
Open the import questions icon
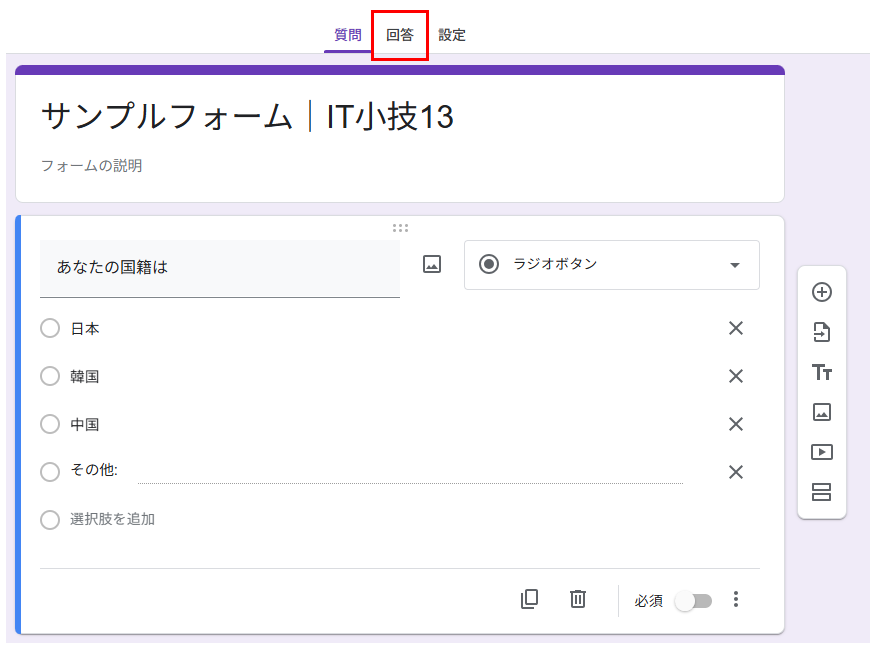pos(822,332)
